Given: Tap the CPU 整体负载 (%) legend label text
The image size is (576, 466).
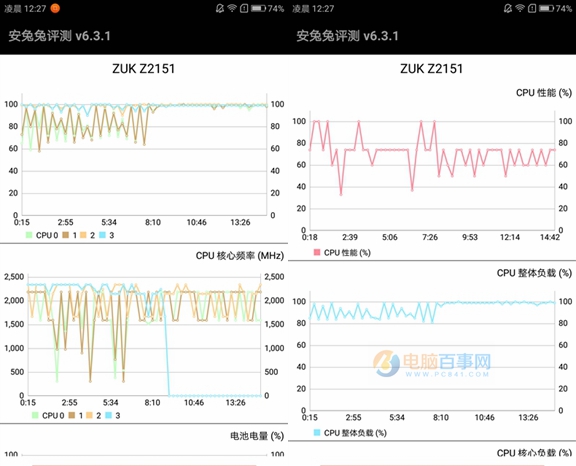Looking at the screenshot, I should point(355,433).
